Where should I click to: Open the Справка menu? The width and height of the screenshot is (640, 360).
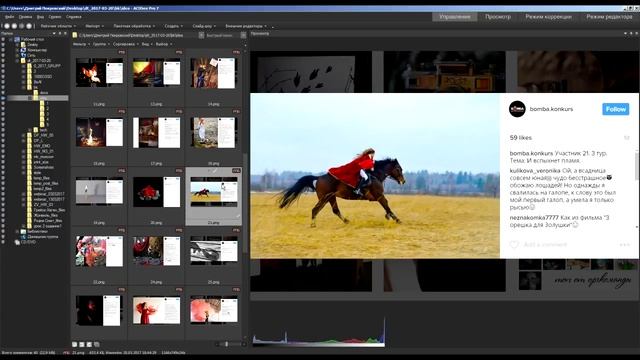pyautogui.click(x=74, y=17)
